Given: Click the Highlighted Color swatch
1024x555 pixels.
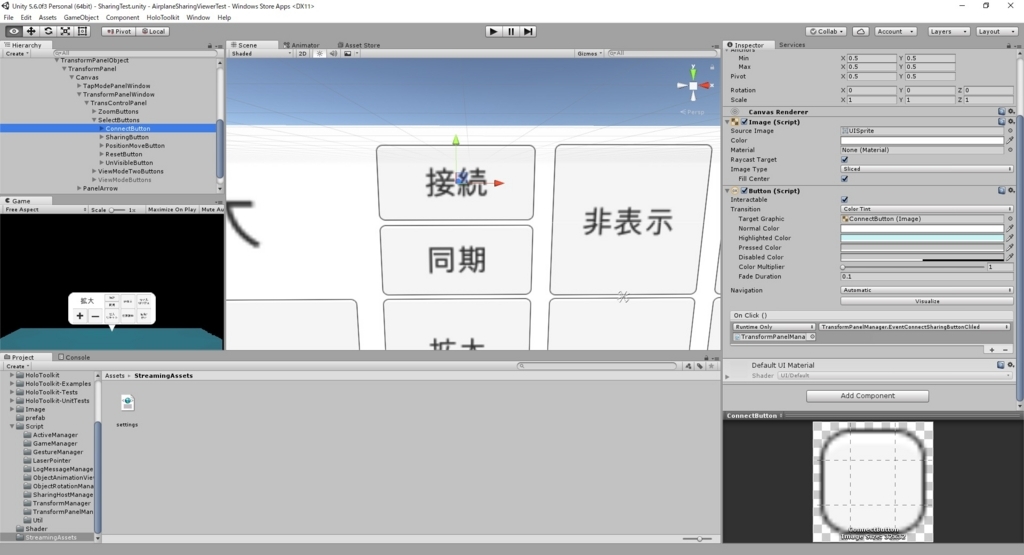Looking at the screenshot, I should [x=921, y=238].
